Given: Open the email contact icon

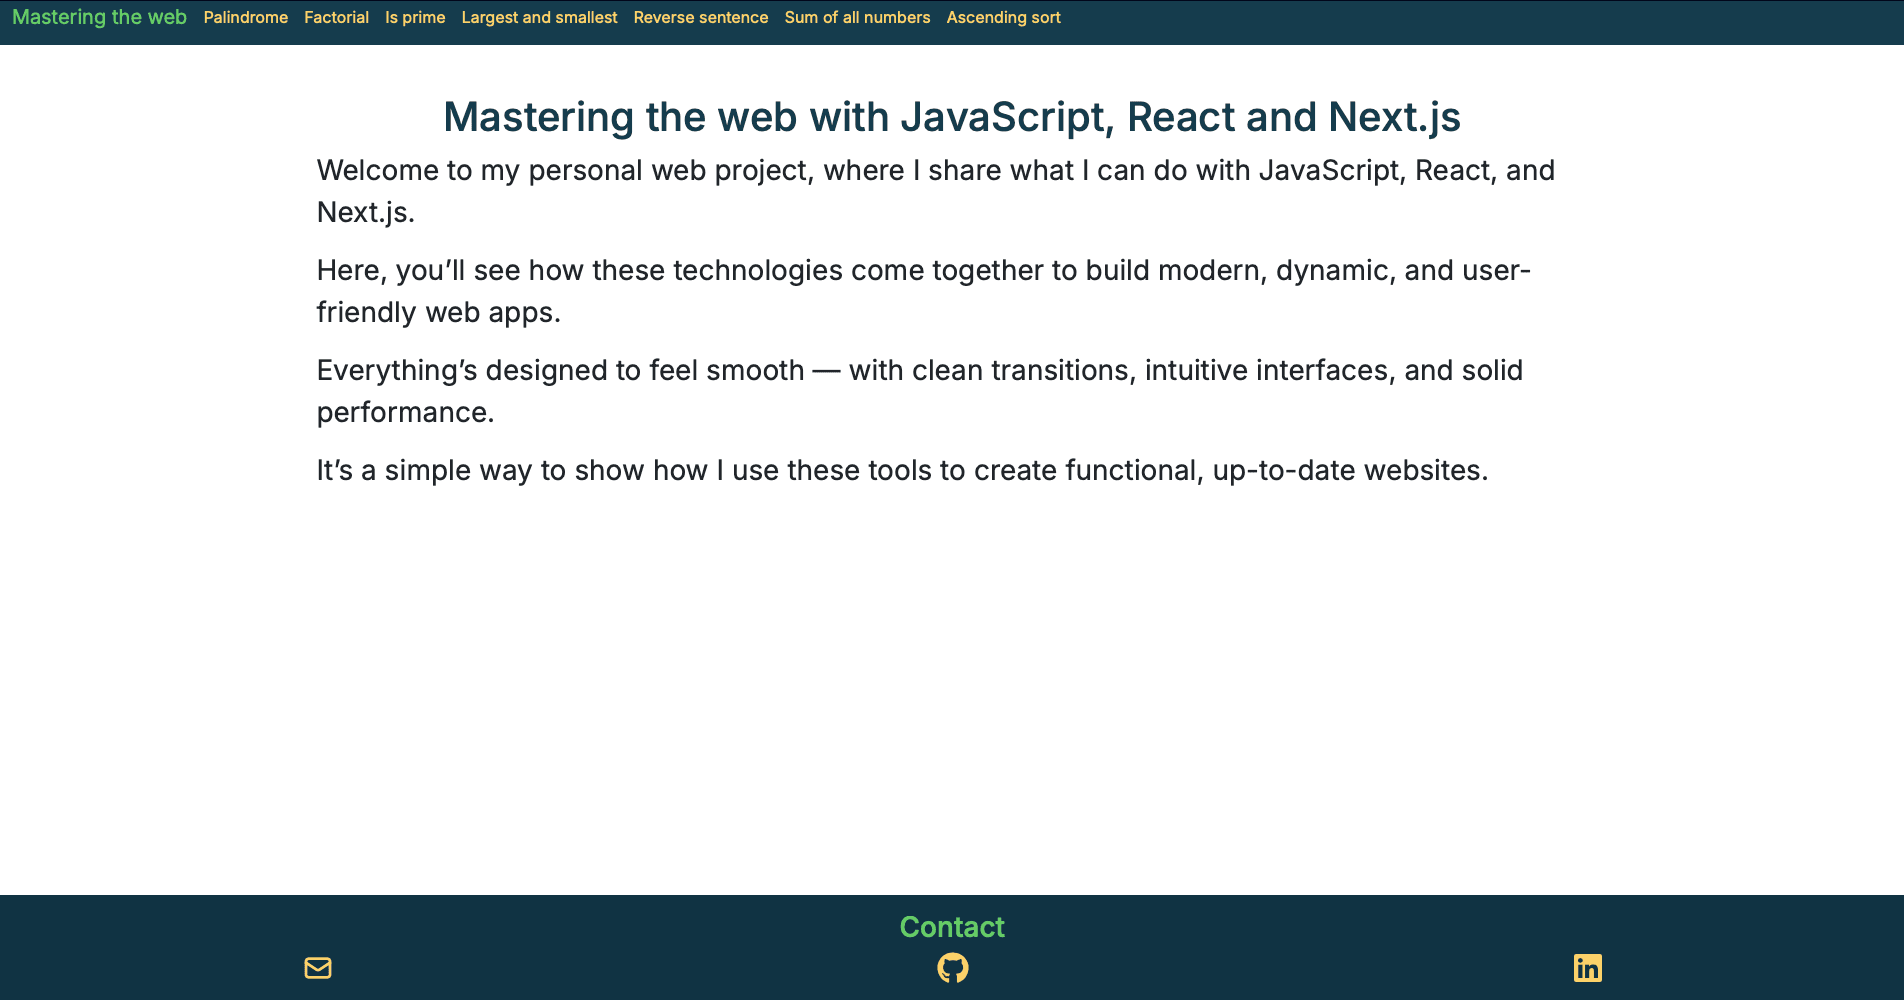Looking at the screenshot, I should pos(318,968).
